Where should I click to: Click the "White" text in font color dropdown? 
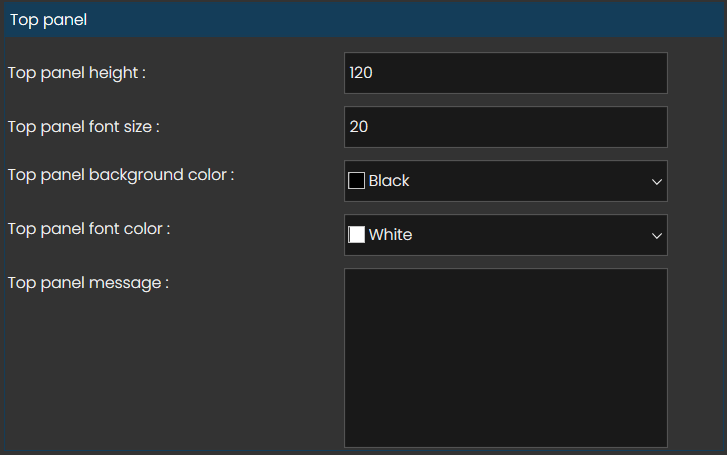[390, 235]
